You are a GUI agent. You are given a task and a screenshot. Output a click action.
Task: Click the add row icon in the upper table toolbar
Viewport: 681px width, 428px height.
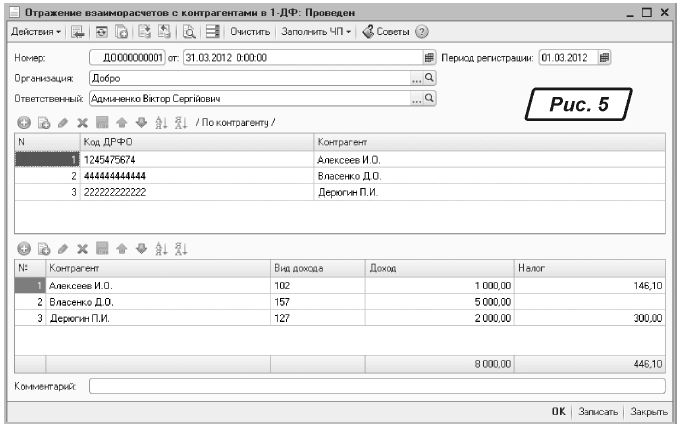click(24, 122)
